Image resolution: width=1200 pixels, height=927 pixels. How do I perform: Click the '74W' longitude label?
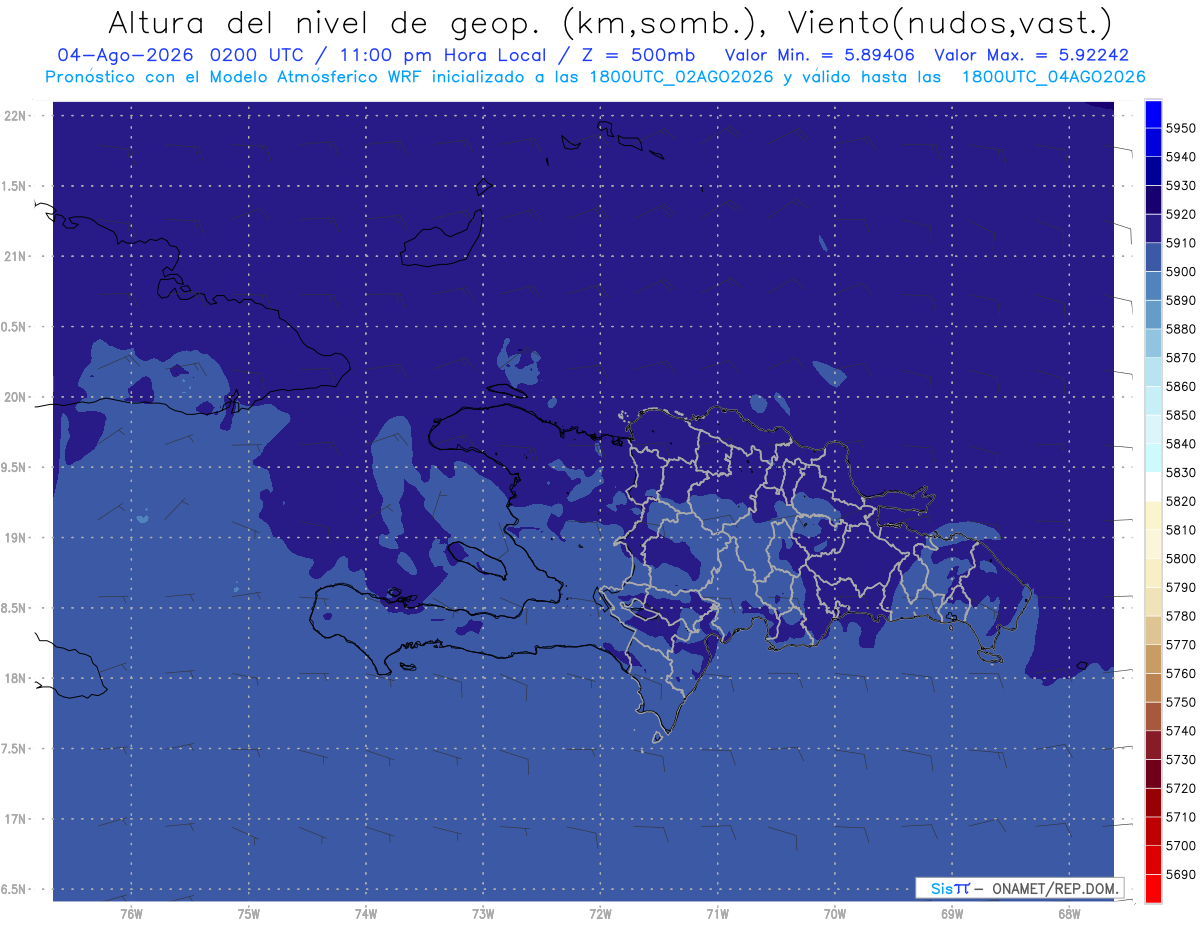(x=366, y=914)
